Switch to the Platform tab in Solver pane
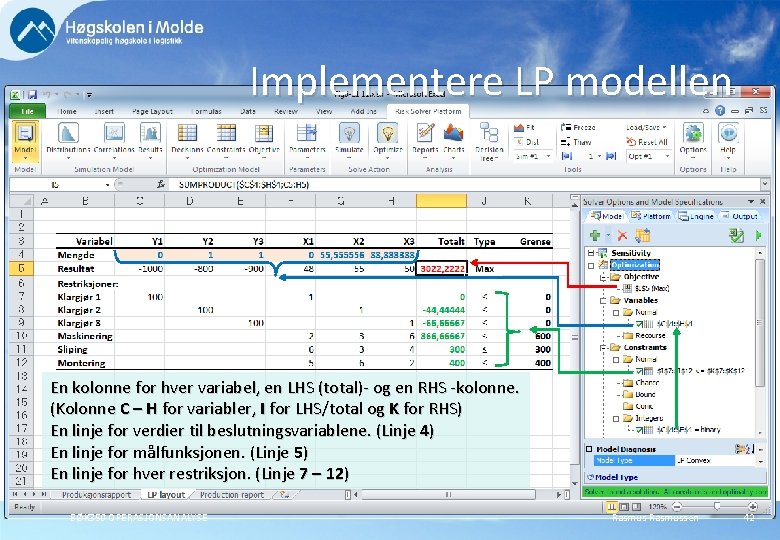Viewport: 780px width, 540px height. [651, 216]
